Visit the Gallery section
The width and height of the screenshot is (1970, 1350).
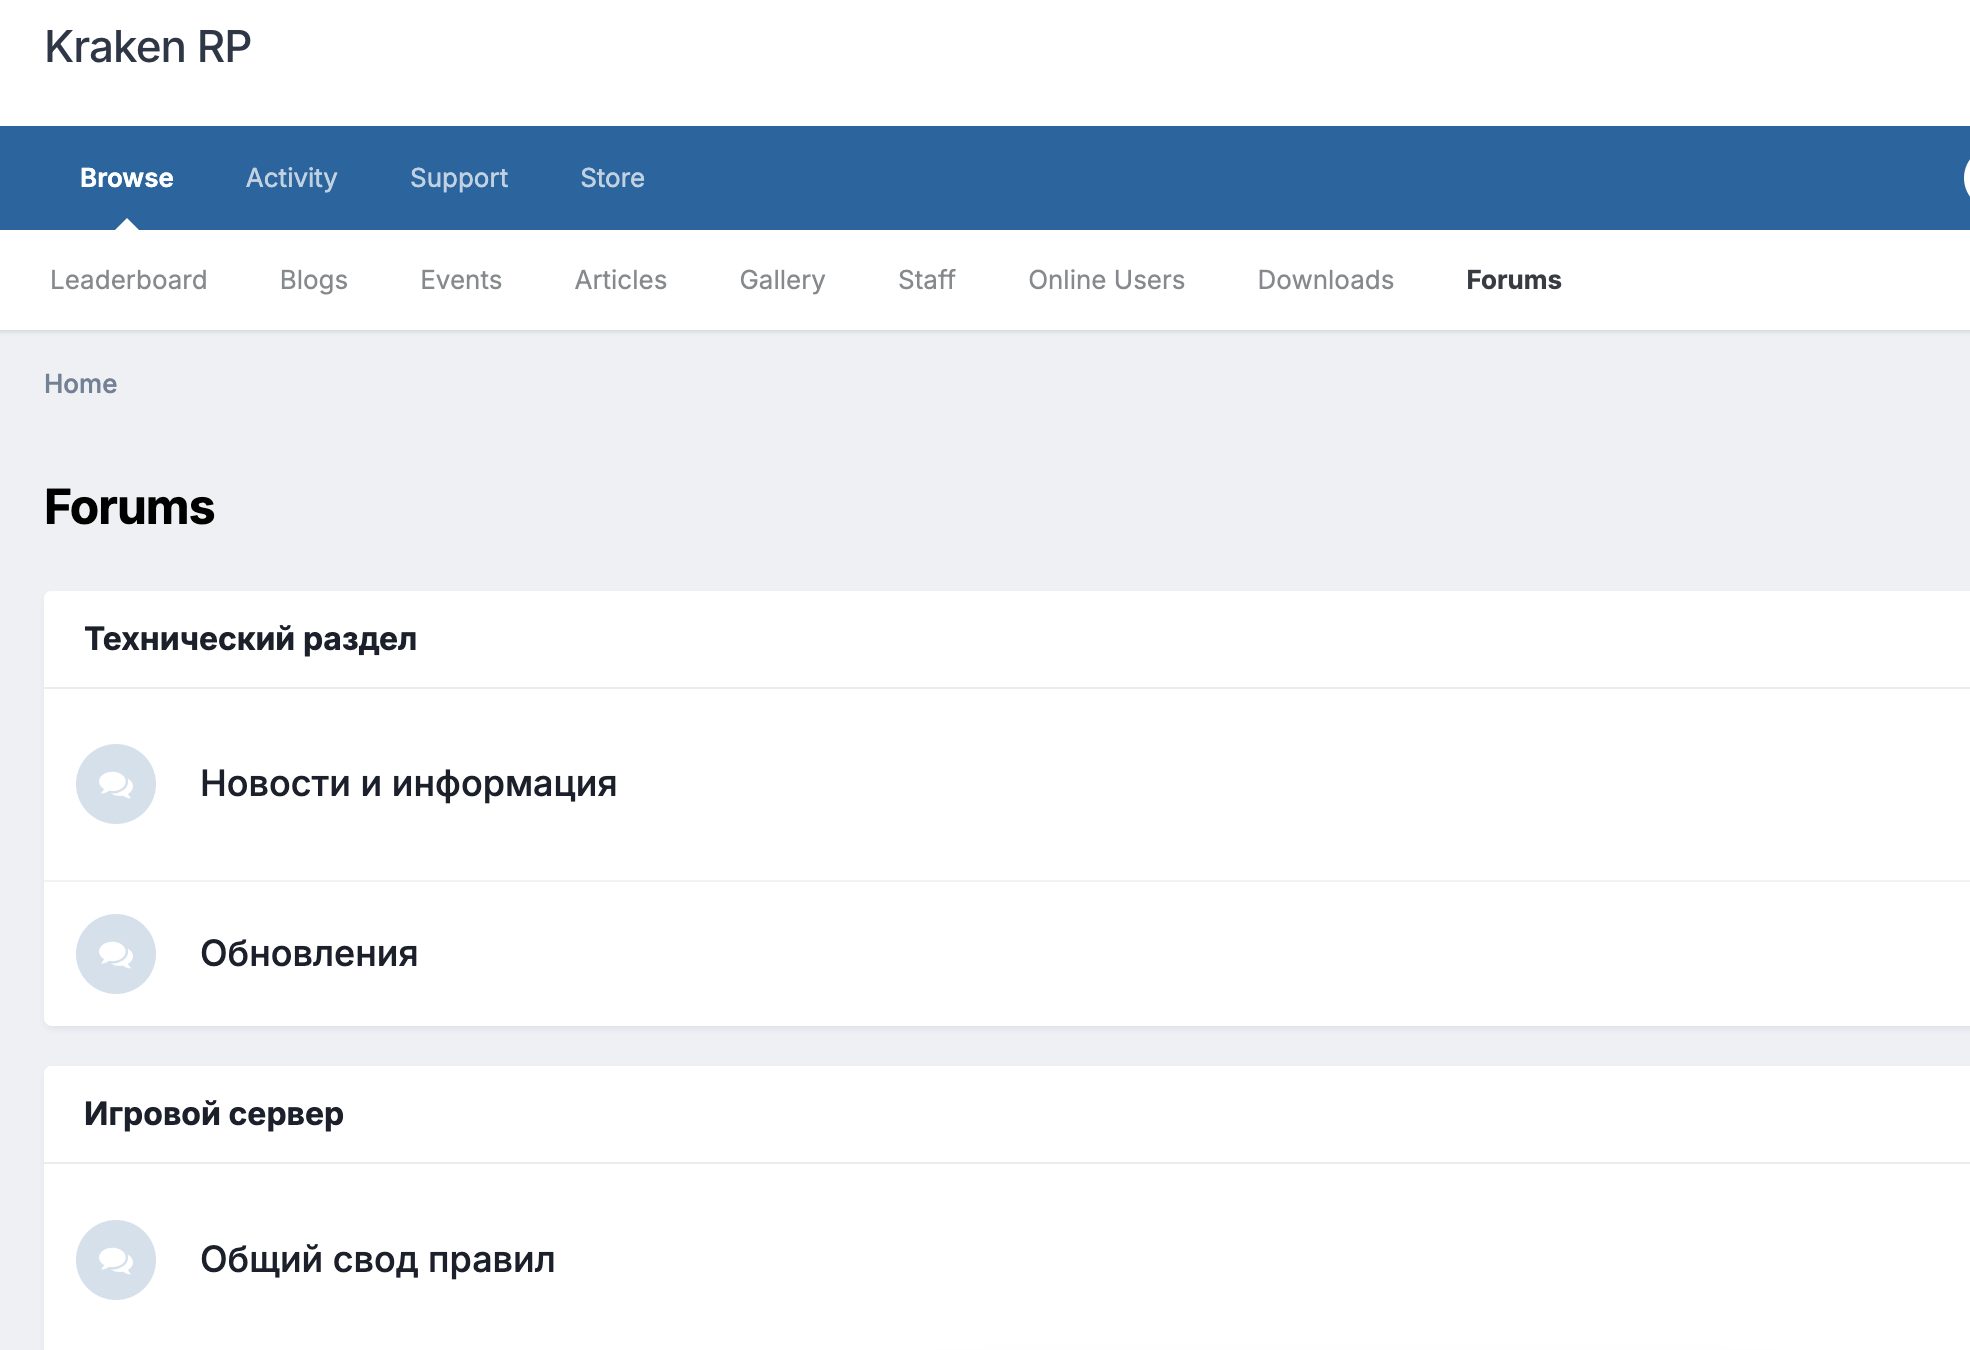point(782,280)
